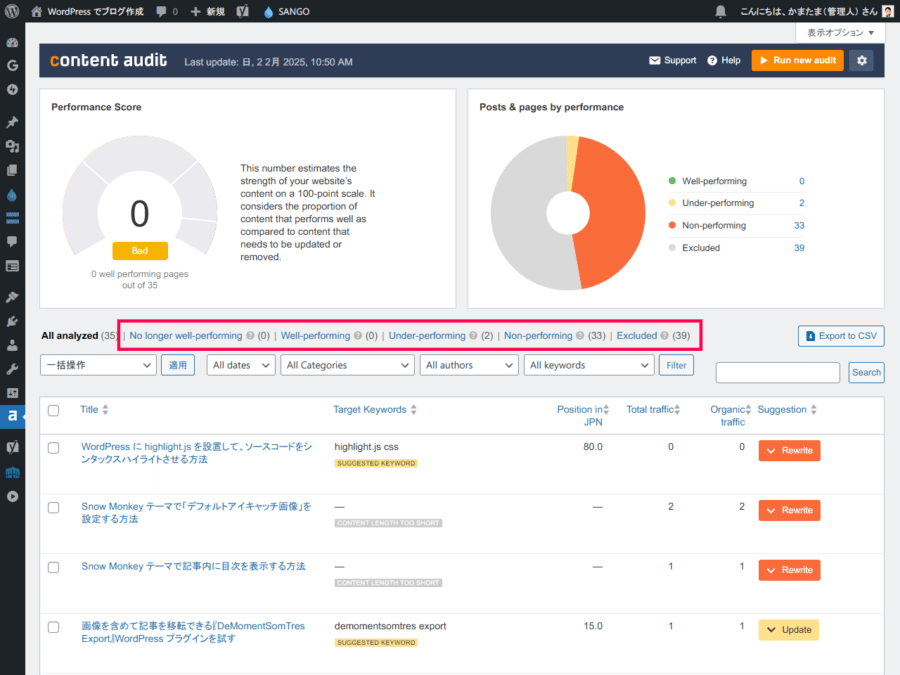
Task: Select the No longer well-performing filter
Action: [185, 336]
